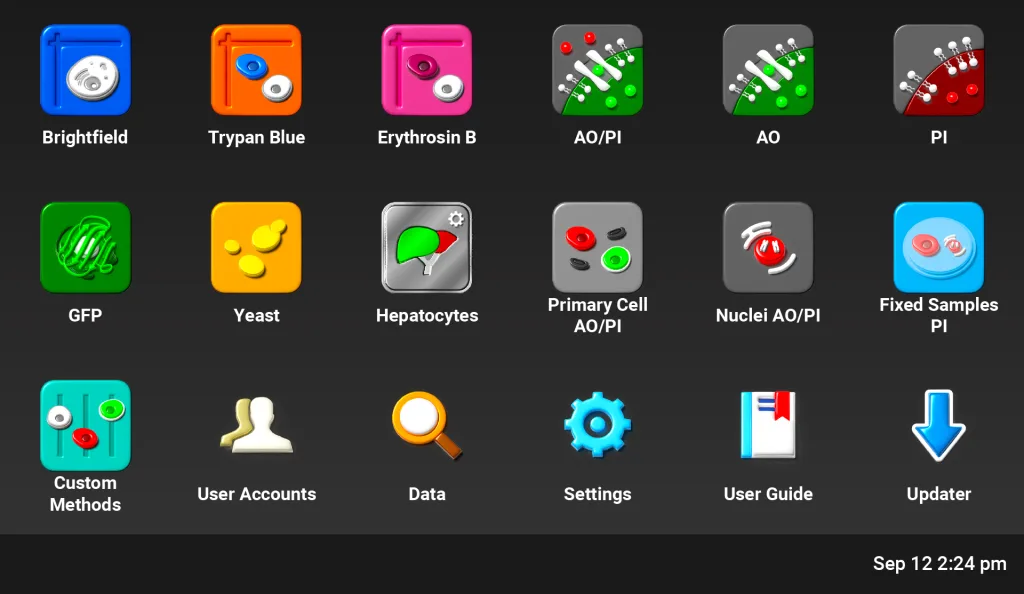The height and width of the screenshot is (594, 1024).
Task: Open the Brightfield counting protocol
Action: click(85, 70)
